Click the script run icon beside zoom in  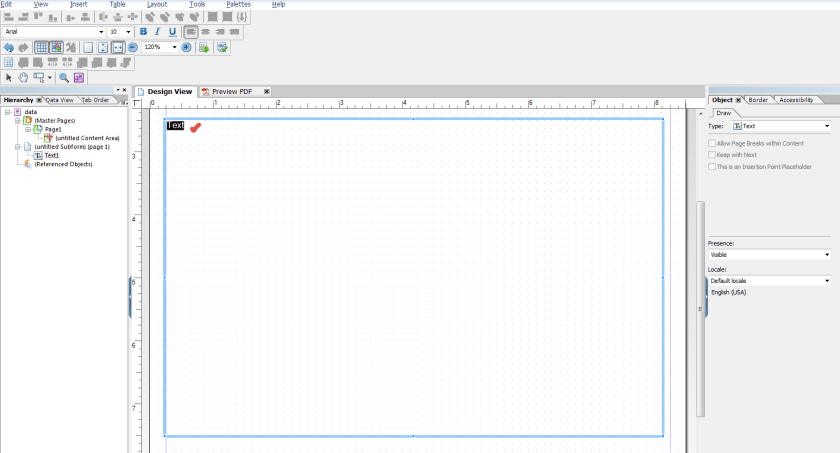[204, 48]
